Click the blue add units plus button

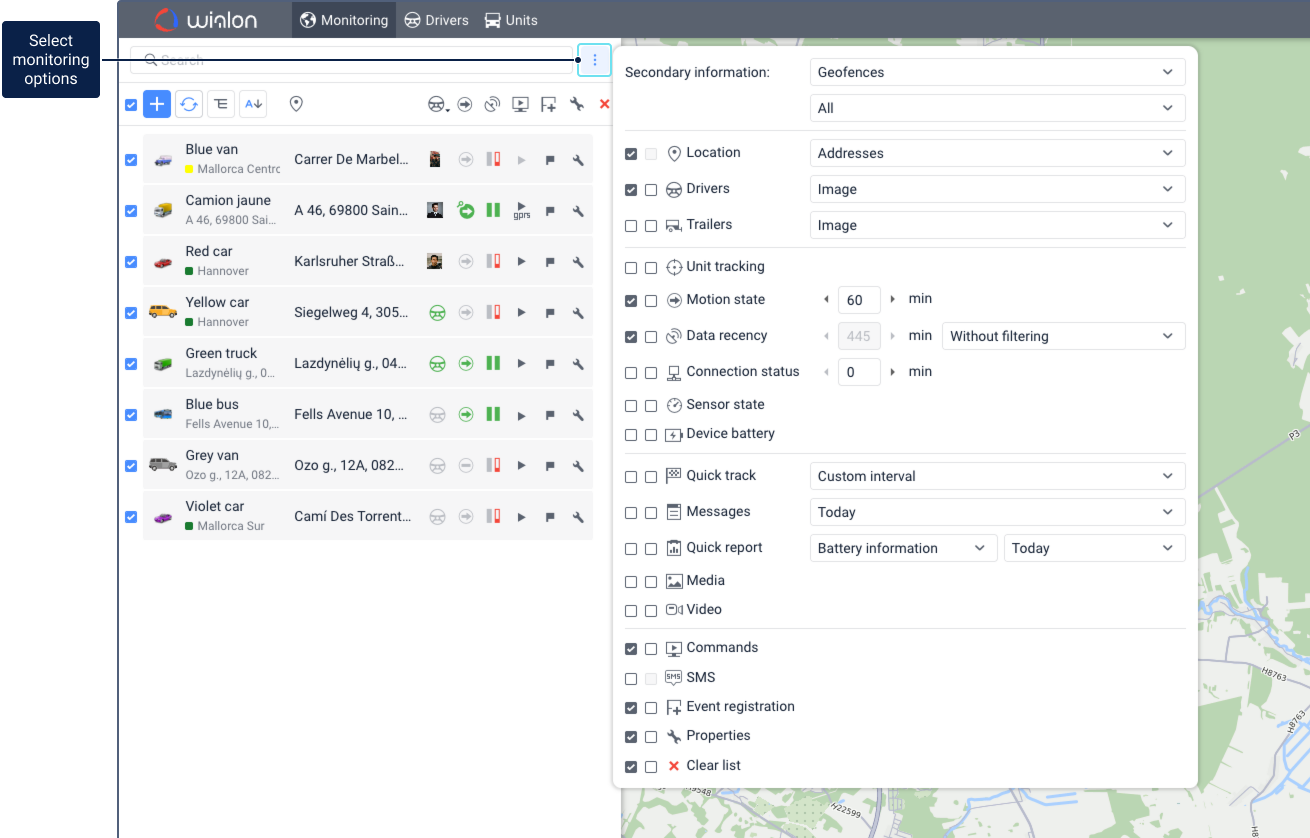coord(157,104)
